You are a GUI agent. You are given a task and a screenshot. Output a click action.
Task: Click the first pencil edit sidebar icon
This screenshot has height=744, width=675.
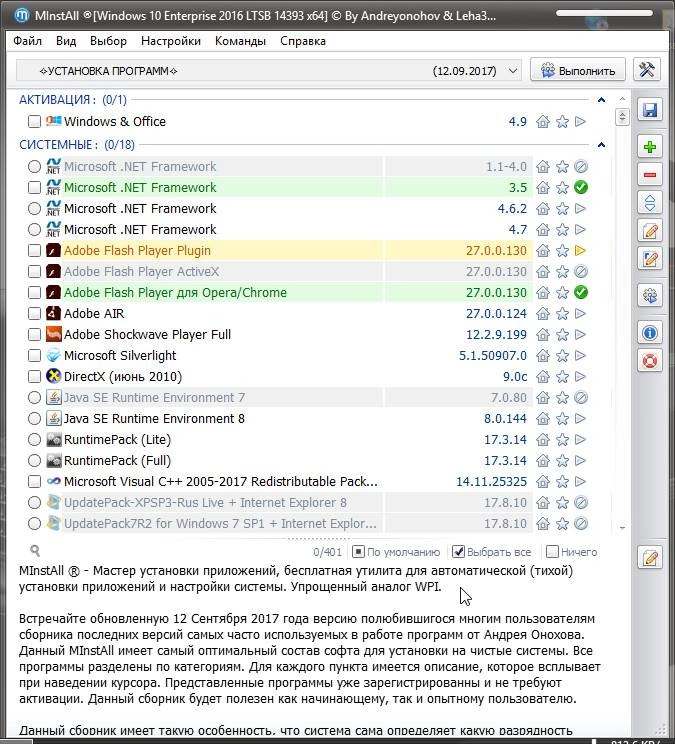[x=649, y=231]
